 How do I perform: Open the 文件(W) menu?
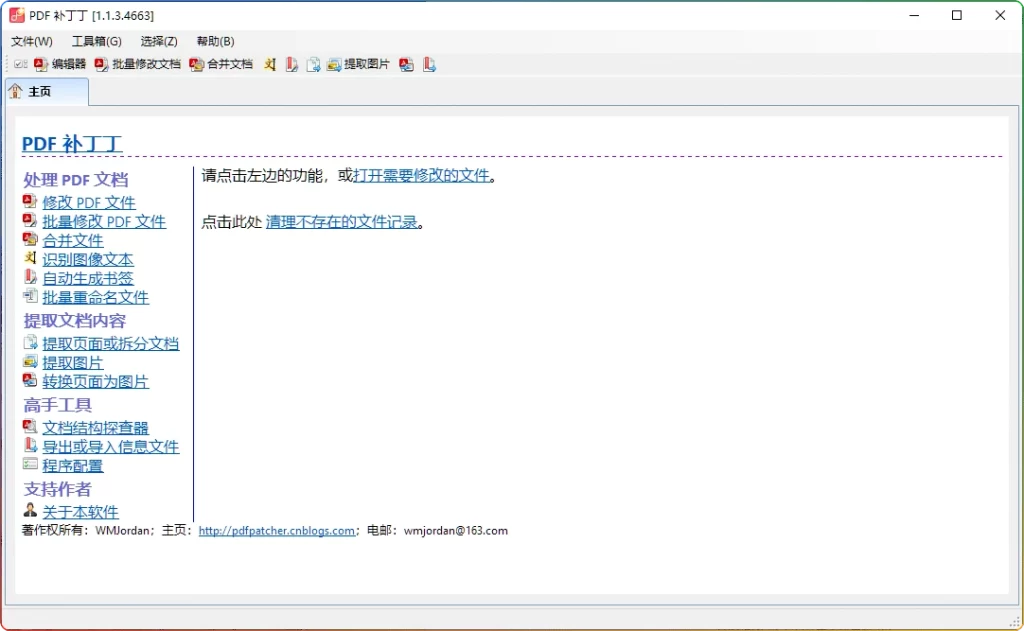point(31,41)
